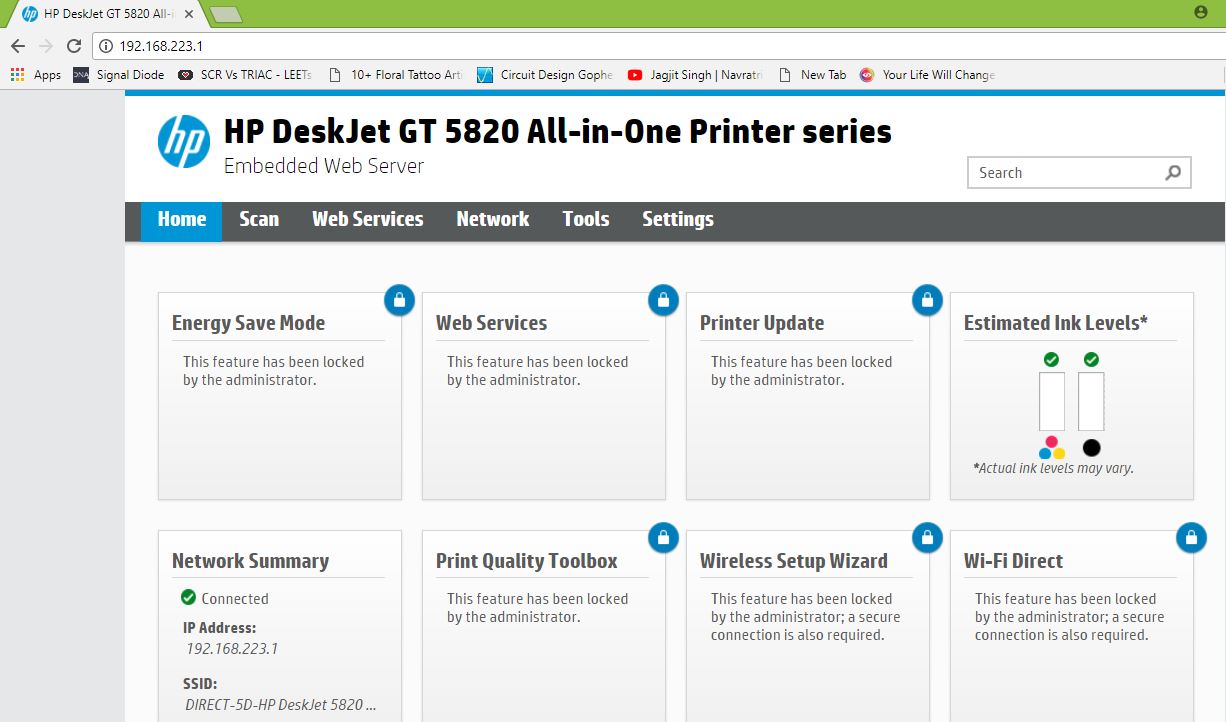Click Energy Save Mode card title
Viewport: 1226px width, 722px height.
pyautogui.click(x=248, y=323)
